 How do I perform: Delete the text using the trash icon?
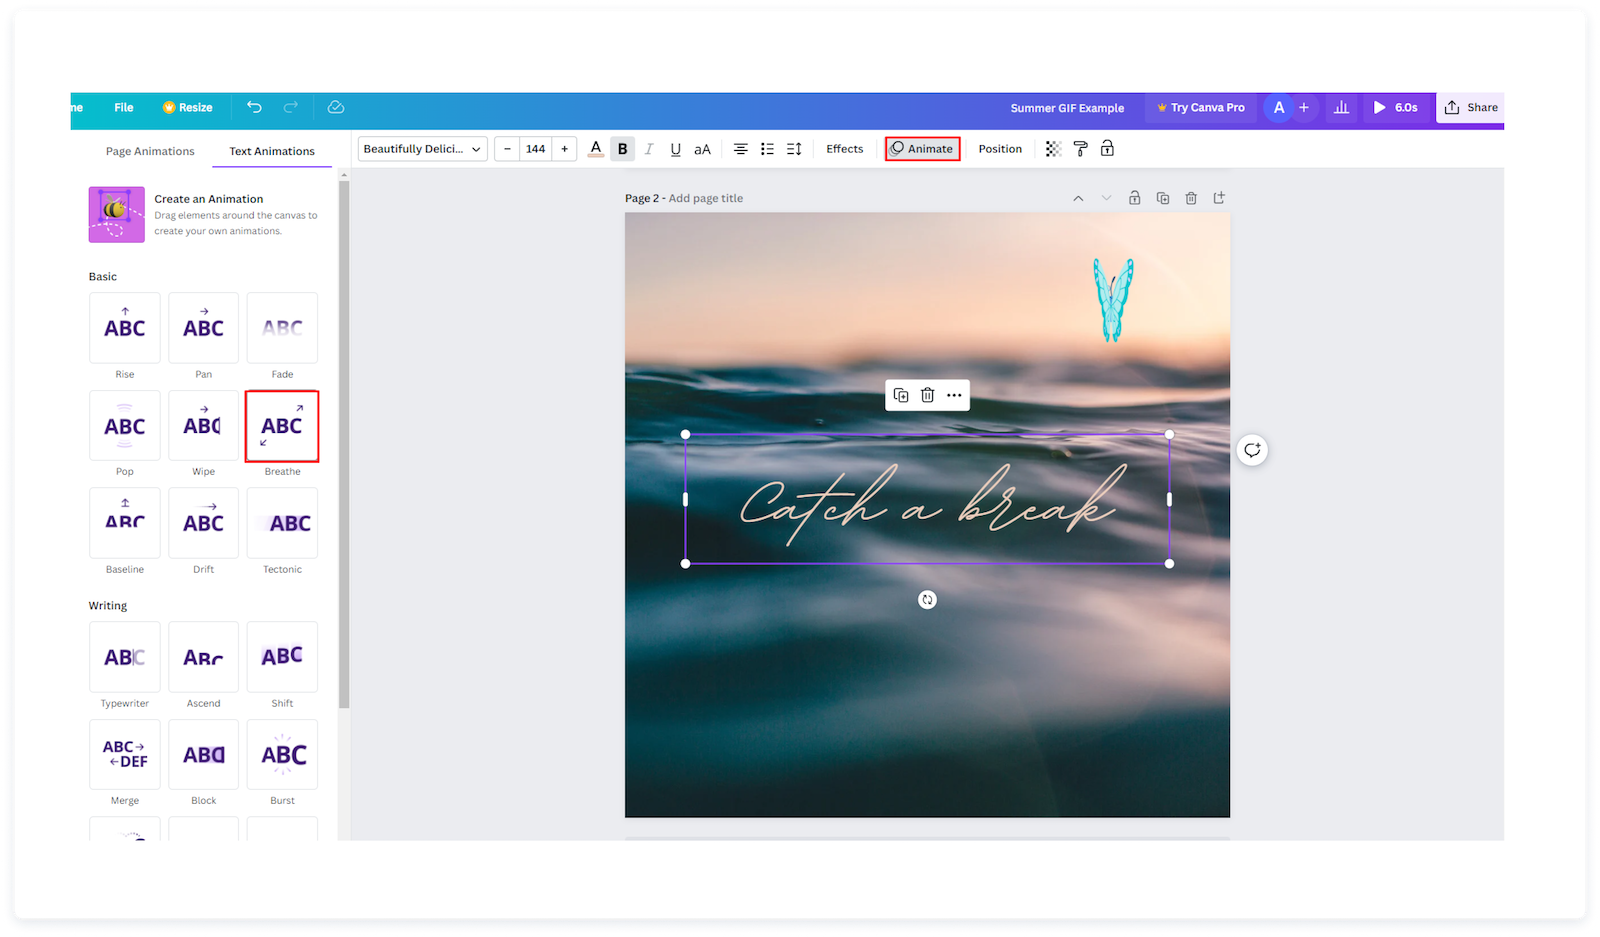coord(927,395)
